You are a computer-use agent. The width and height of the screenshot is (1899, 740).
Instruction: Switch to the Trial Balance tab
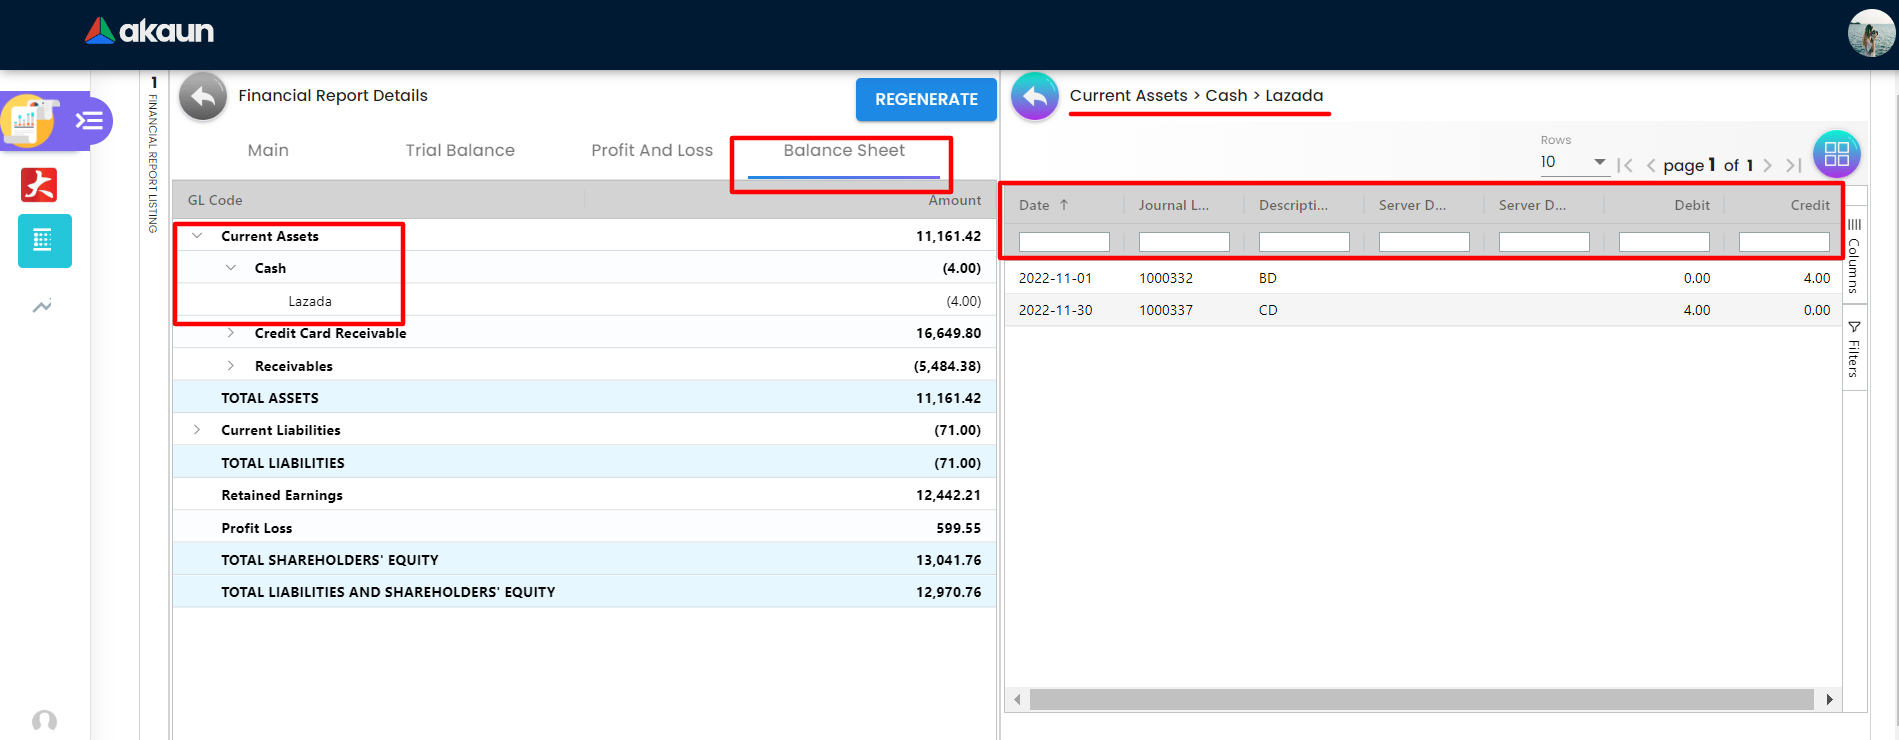click(x=460, y=150)
